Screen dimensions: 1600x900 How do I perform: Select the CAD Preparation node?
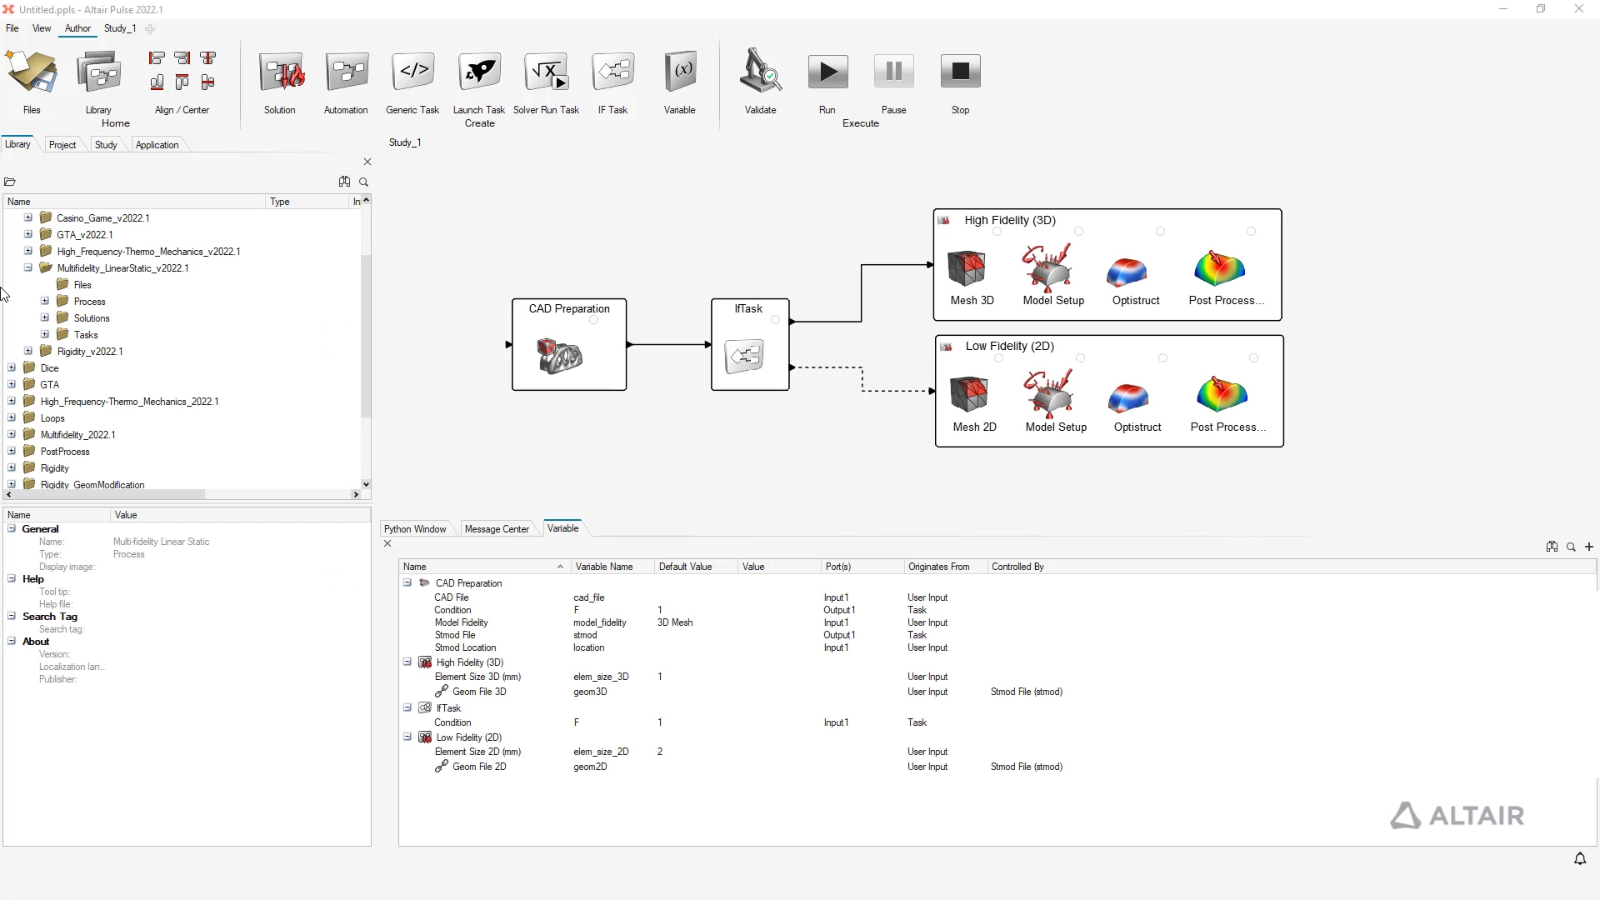pos(569,345)
